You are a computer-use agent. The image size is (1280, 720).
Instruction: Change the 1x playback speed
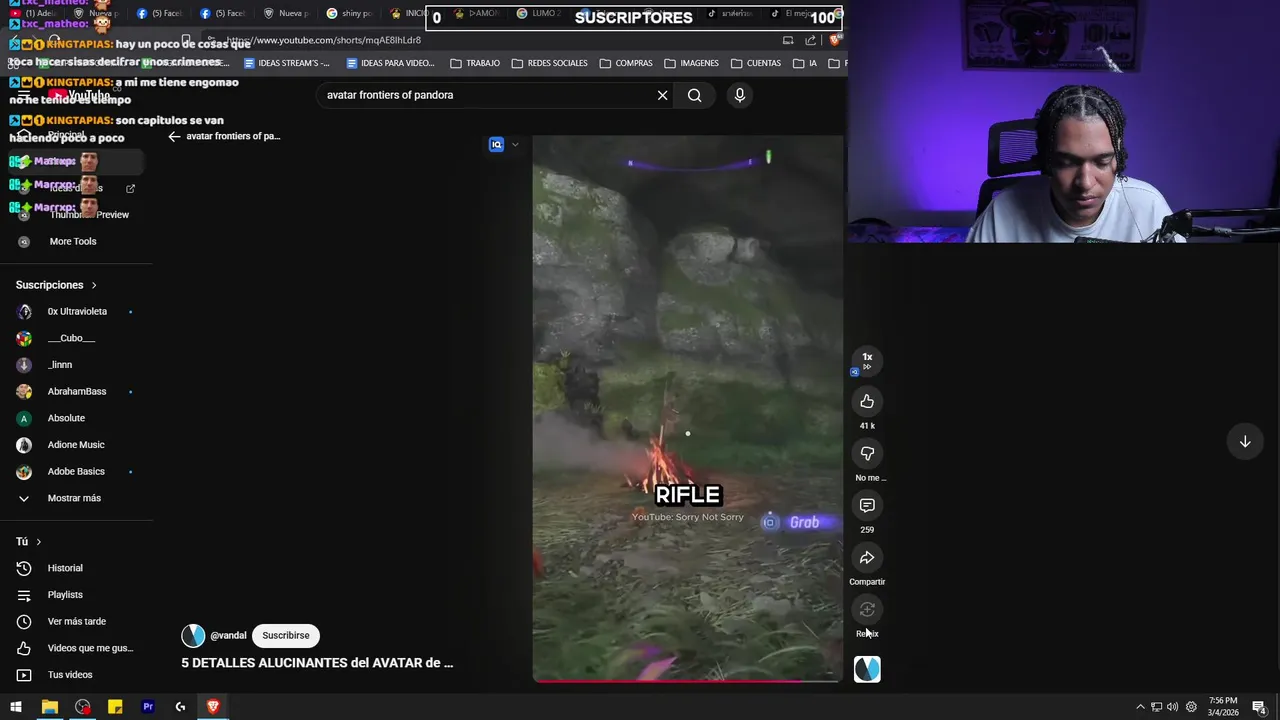[x=867, y=360]
